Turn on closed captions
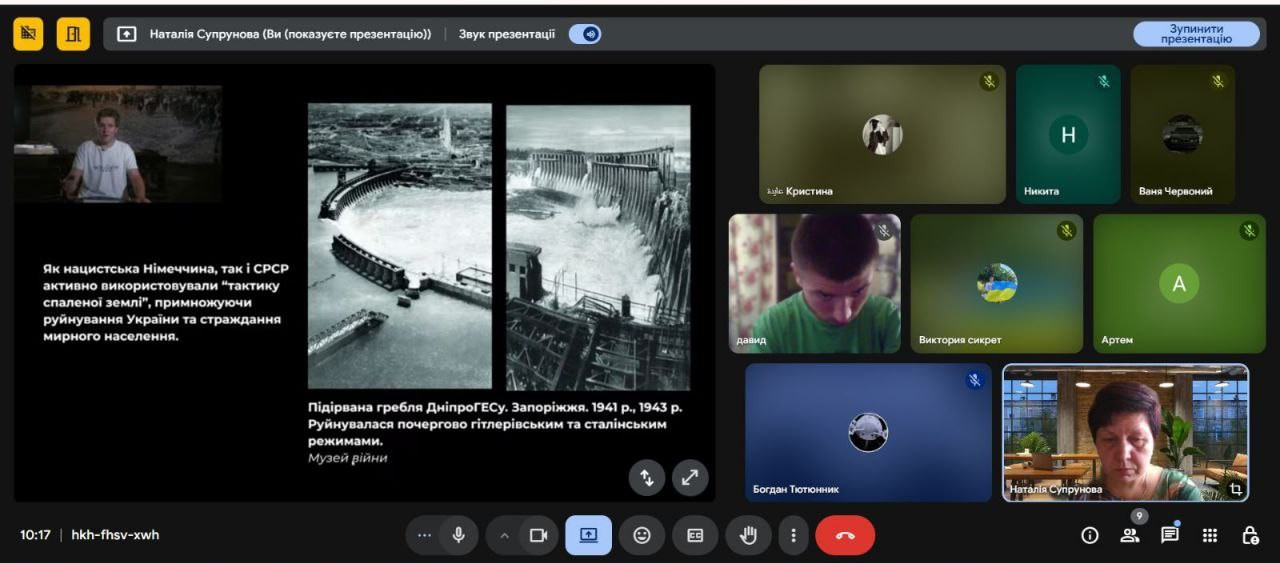This screenshot has height=563, width=1280. (695, 535)
